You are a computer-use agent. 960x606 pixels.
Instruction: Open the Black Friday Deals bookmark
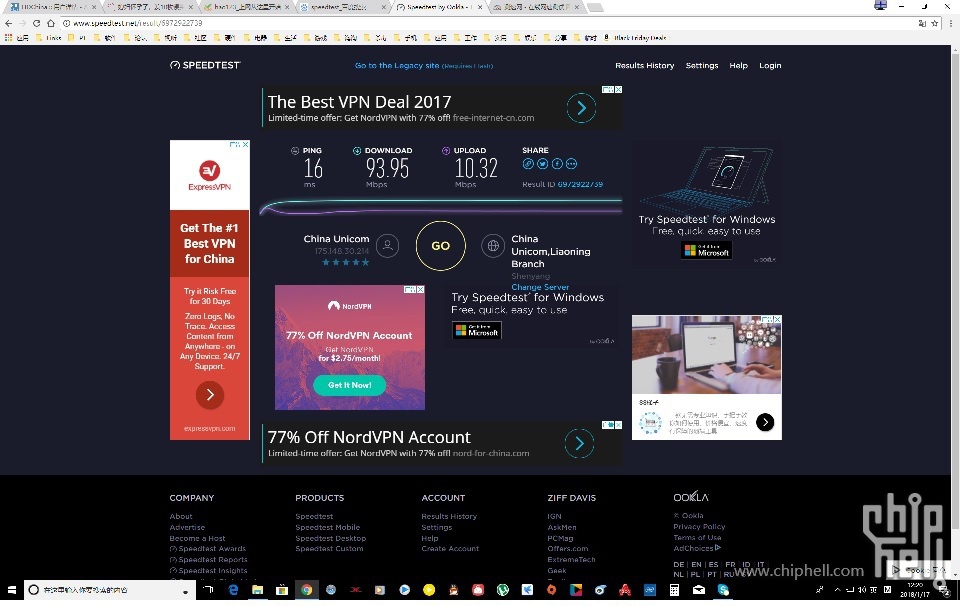pos(636,38)
